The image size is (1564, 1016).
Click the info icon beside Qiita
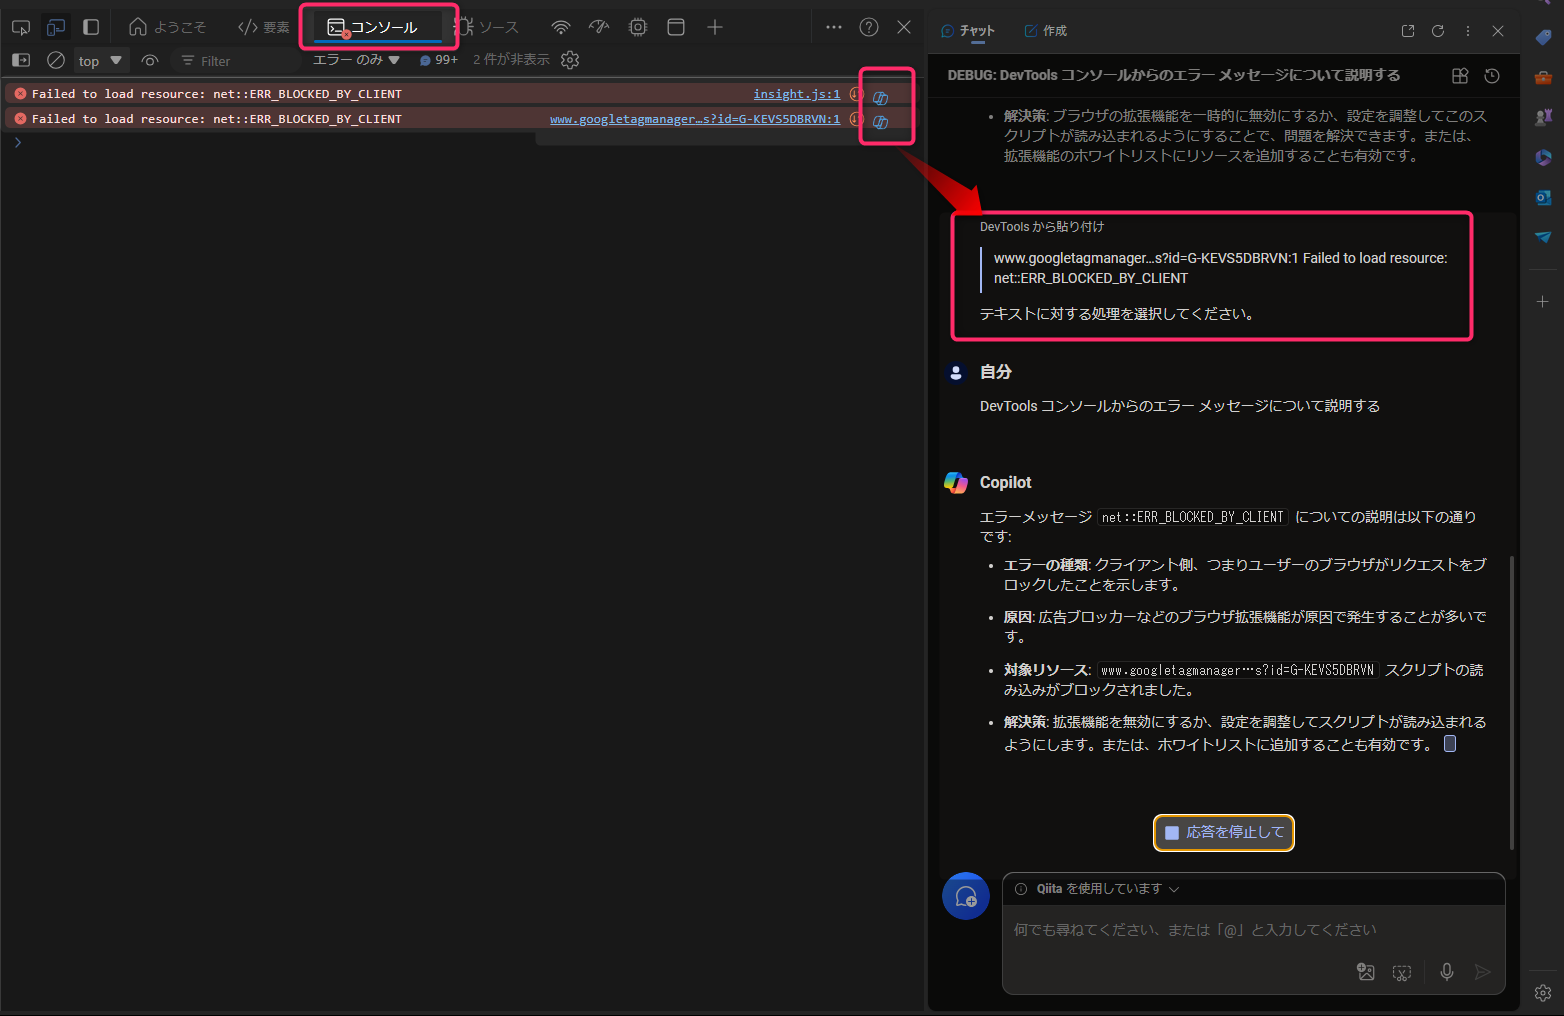point(1021,889)
